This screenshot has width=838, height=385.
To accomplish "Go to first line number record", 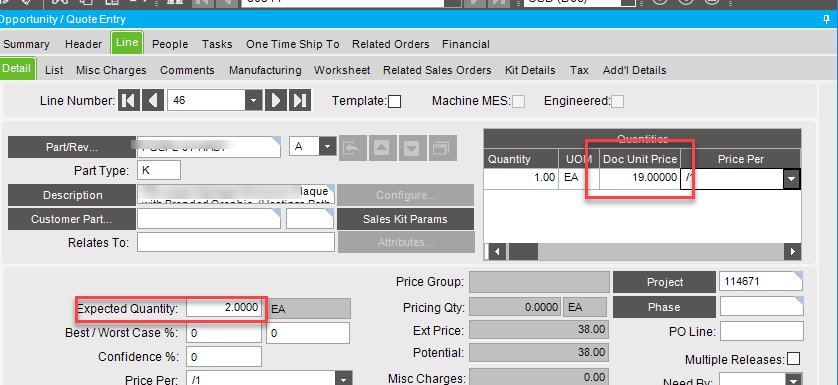I will pyautogui.click(x=129, y=101).
